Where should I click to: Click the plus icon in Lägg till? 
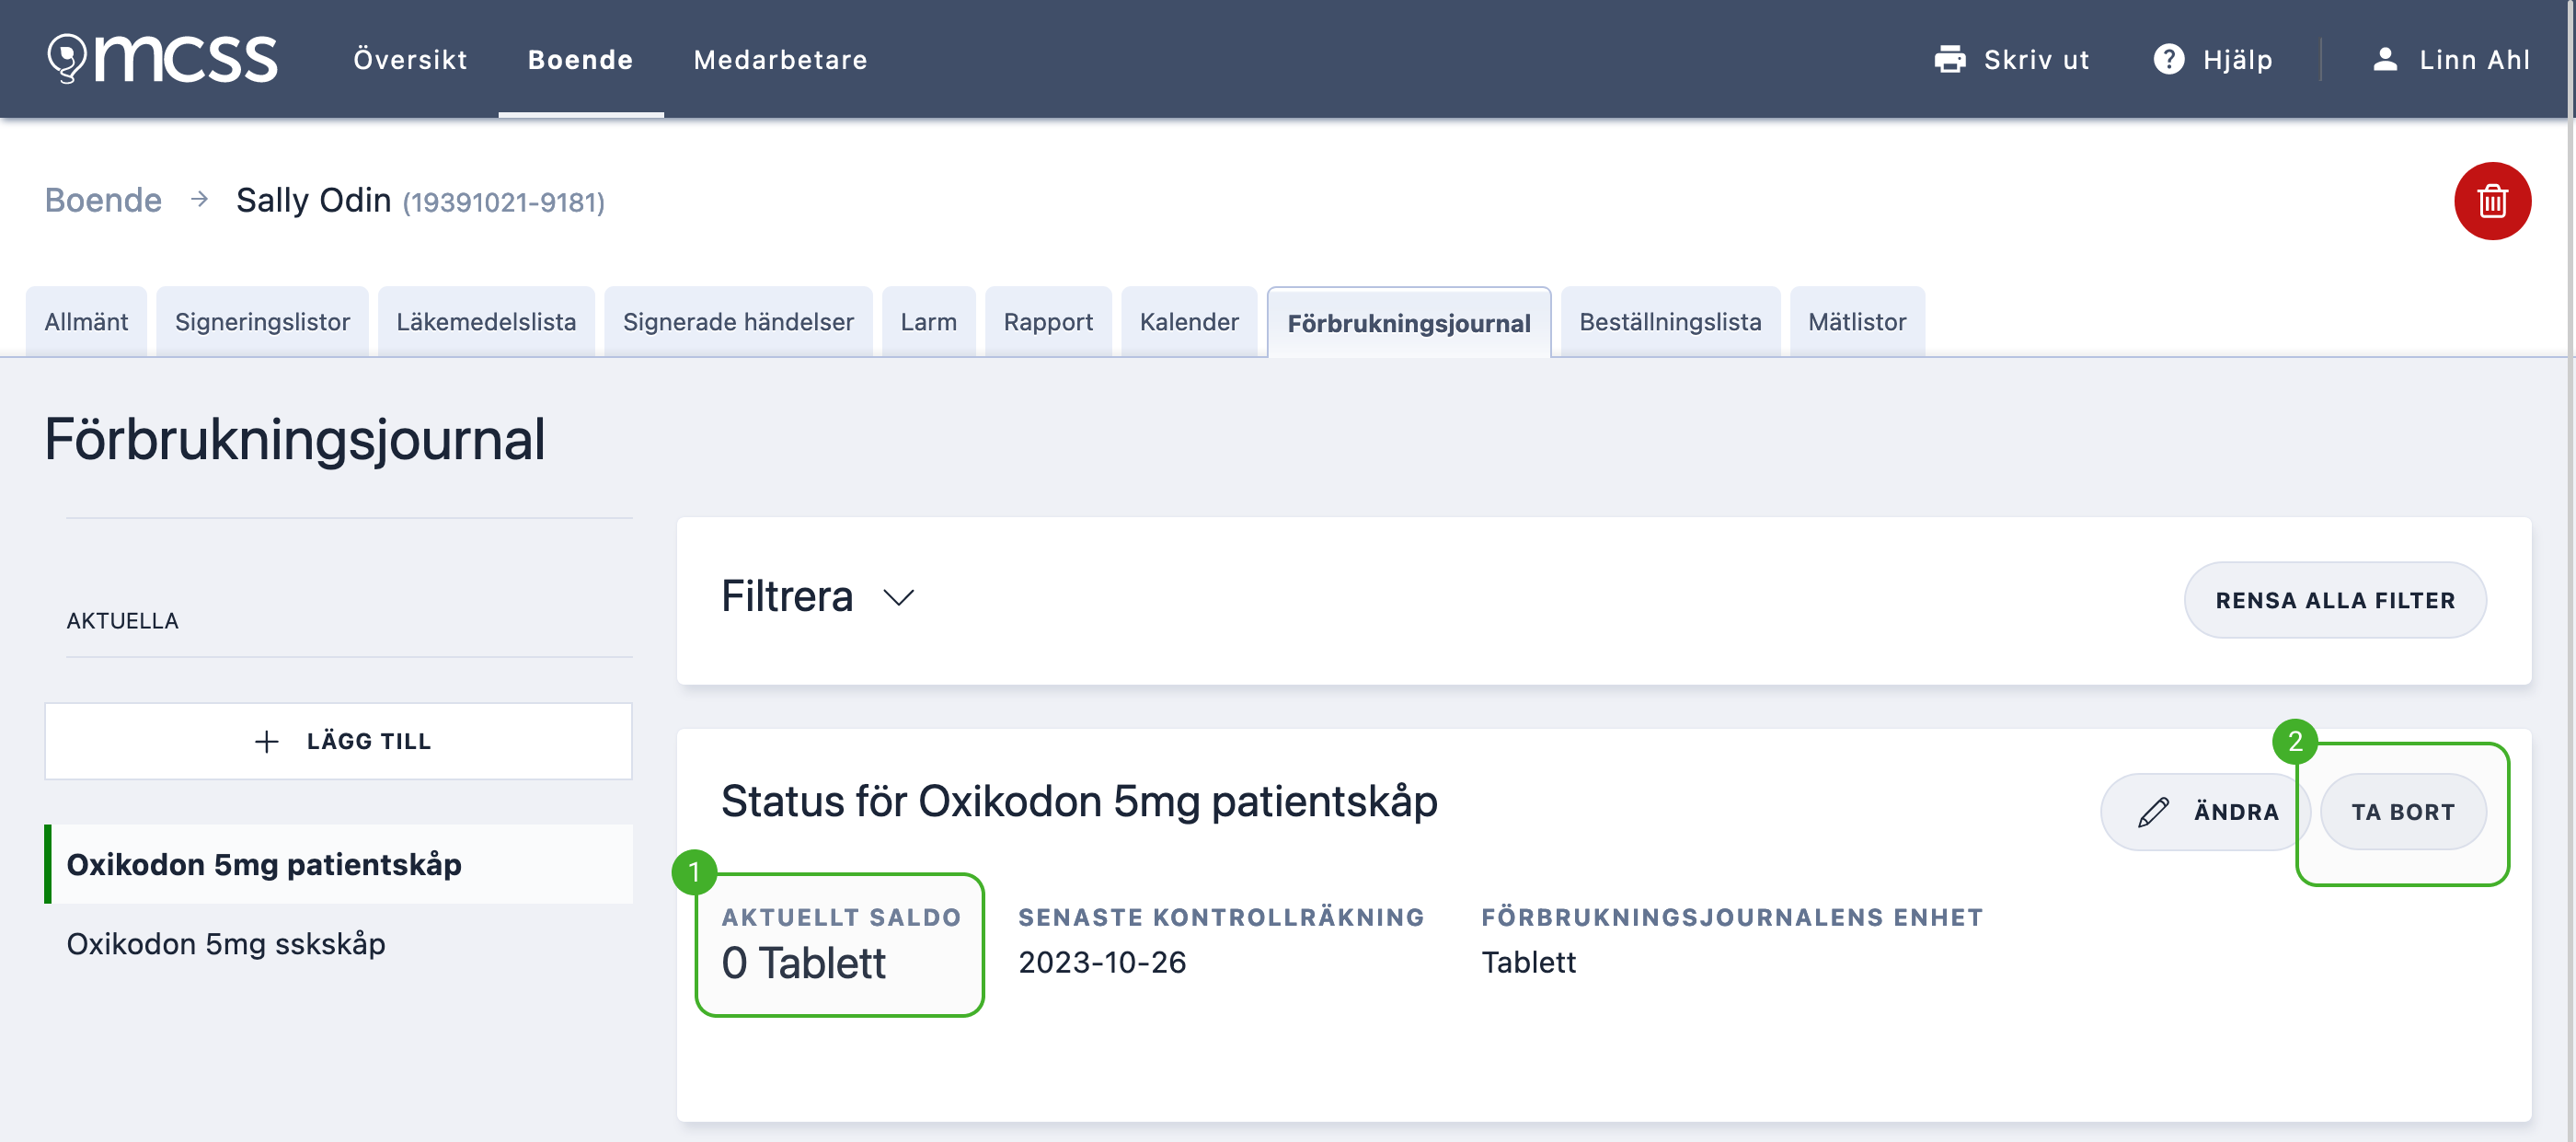pos(266,741)
